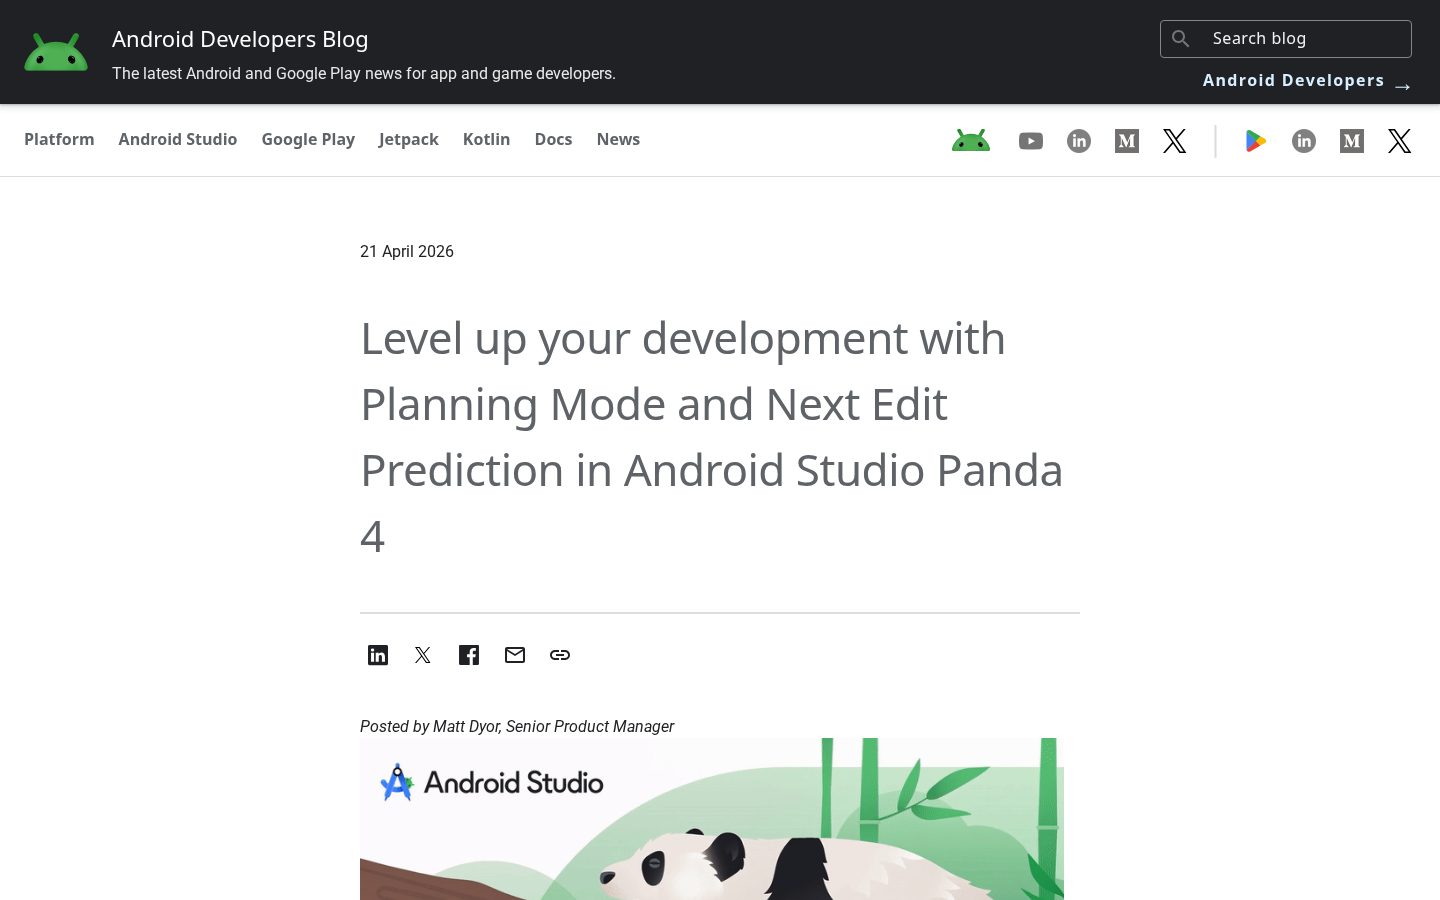This screenshot has height=900, width=1440.
Task: Open the Docs menu item
Action: [553, 139]
